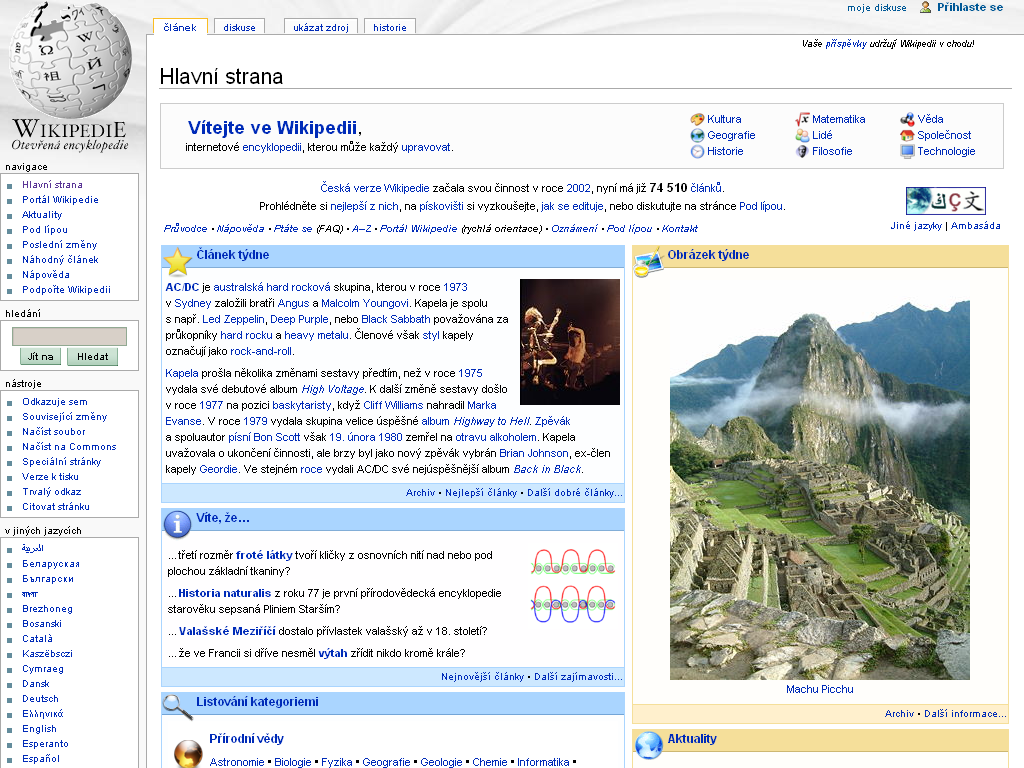
Task: Open the článek tab
Action: point(180,27)
